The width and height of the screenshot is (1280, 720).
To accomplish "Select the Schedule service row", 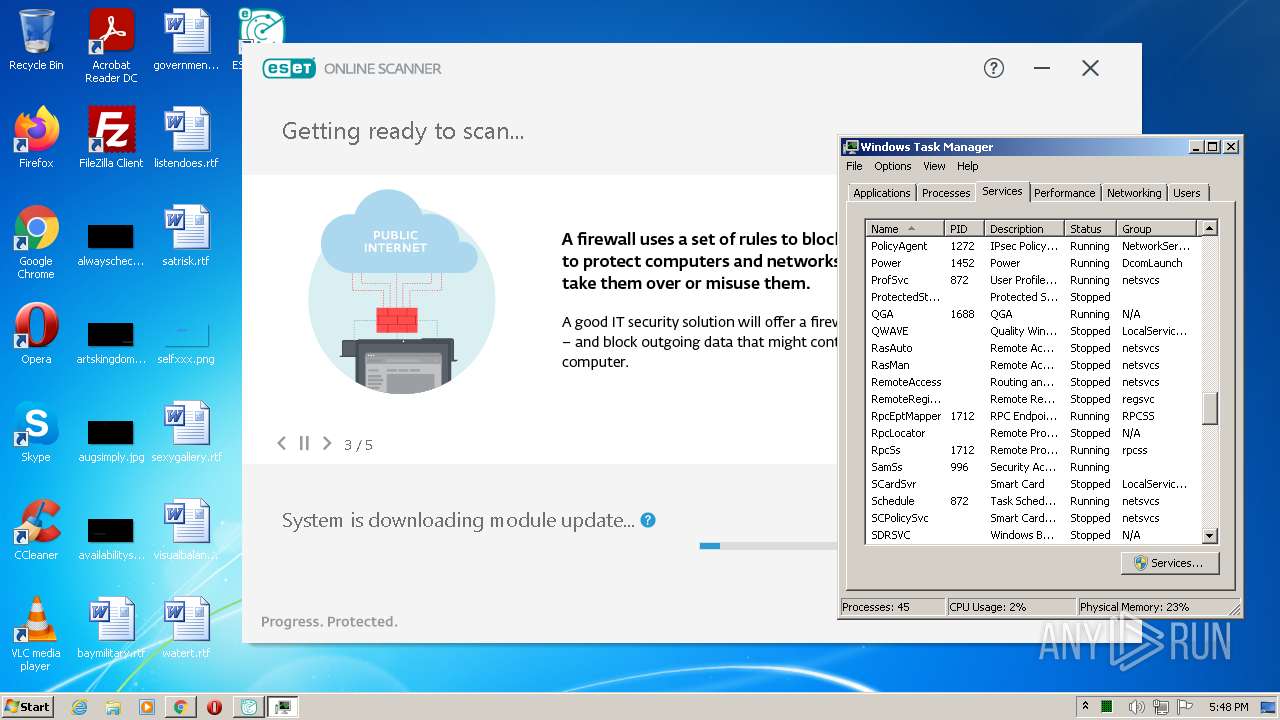I will point(1032,501).
